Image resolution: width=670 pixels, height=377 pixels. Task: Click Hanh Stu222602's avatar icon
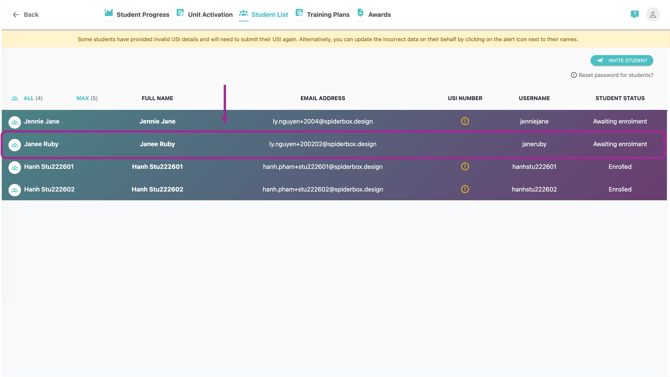[x=15, y=190]
